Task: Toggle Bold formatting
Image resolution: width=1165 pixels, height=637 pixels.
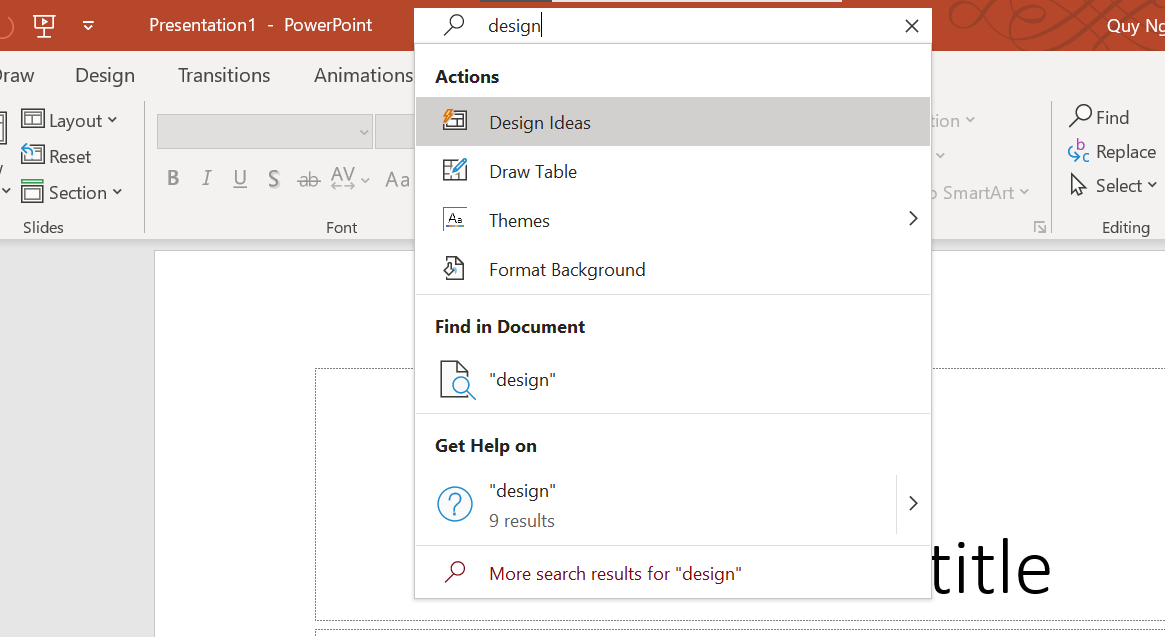Action: [x=173, y=178]
